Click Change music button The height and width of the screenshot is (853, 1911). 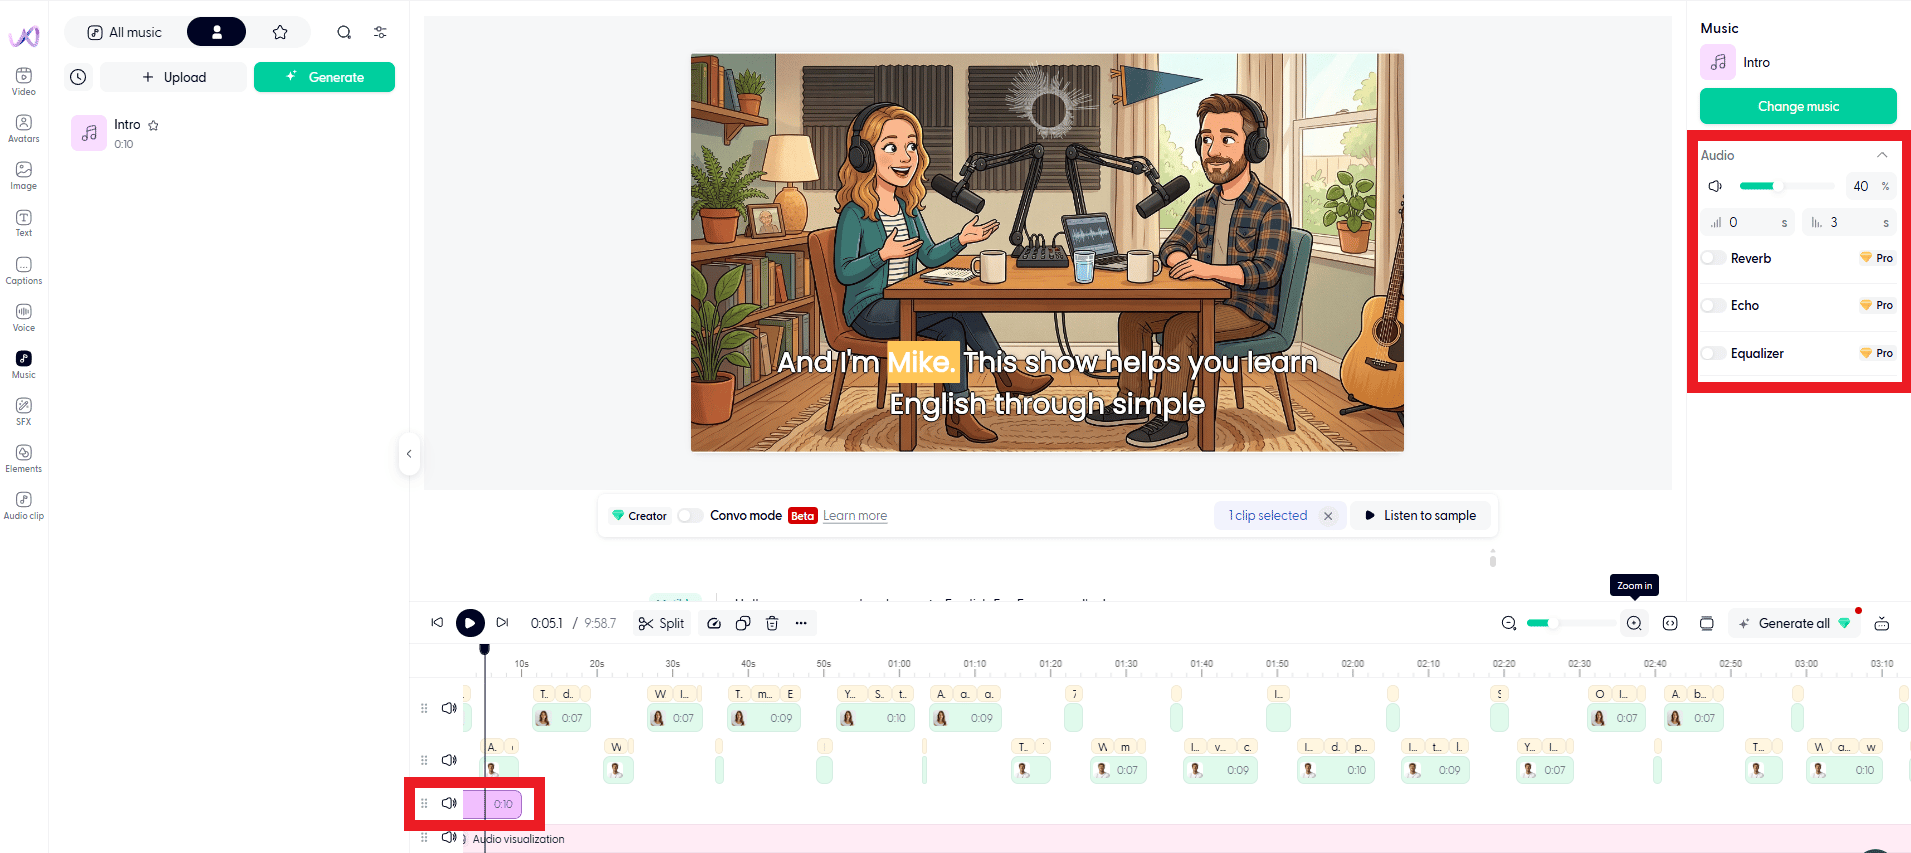tap(1798, 106)
